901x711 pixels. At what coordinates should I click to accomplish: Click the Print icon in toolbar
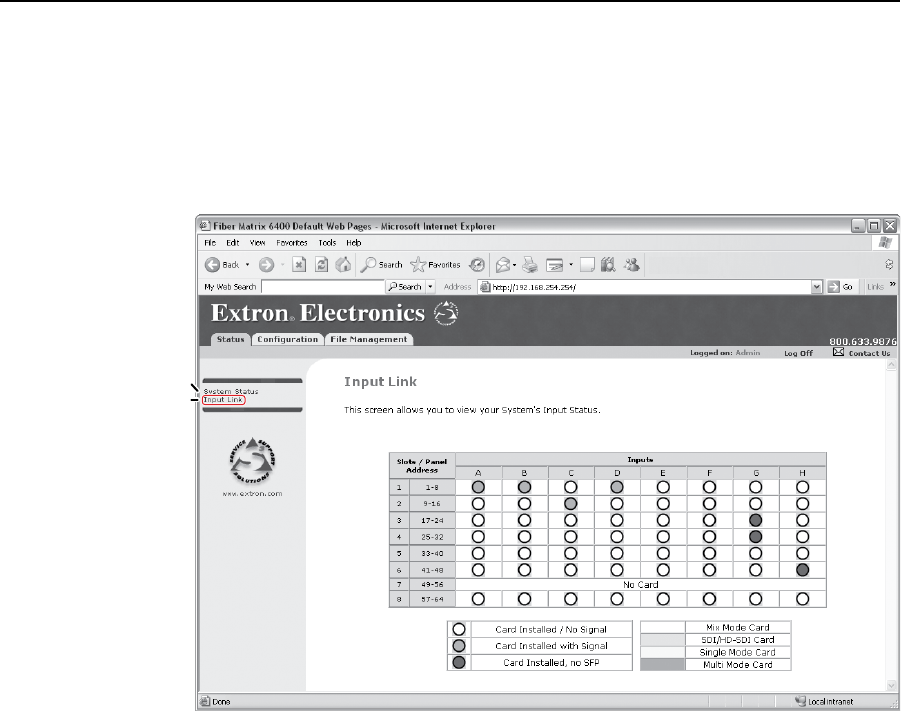530,265
